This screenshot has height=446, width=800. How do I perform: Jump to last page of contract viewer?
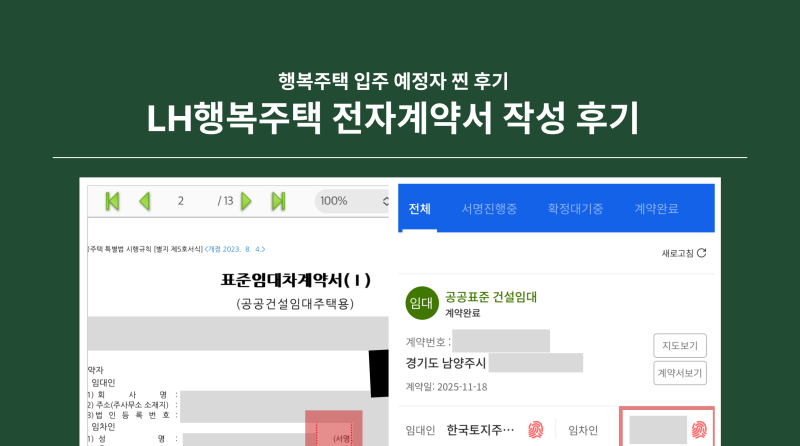(x=279, y=201)
